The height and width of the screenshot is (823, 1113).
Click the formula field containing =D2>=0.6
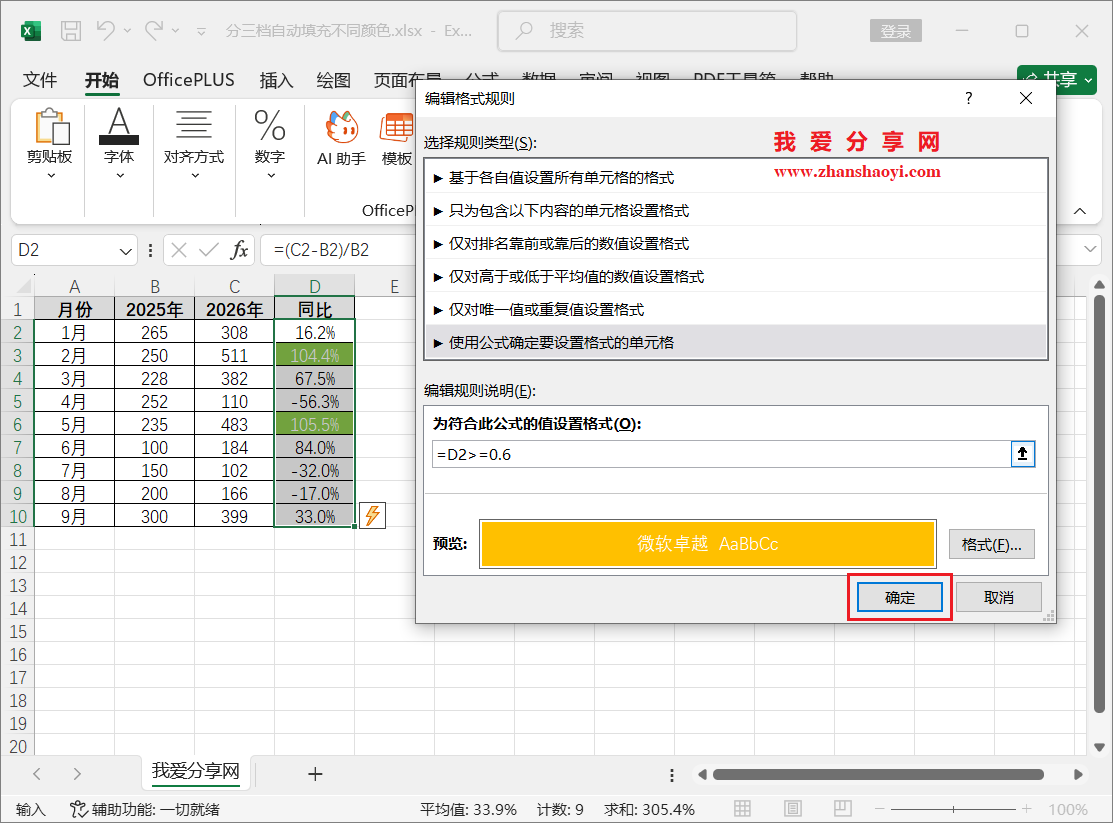point(720,454)
